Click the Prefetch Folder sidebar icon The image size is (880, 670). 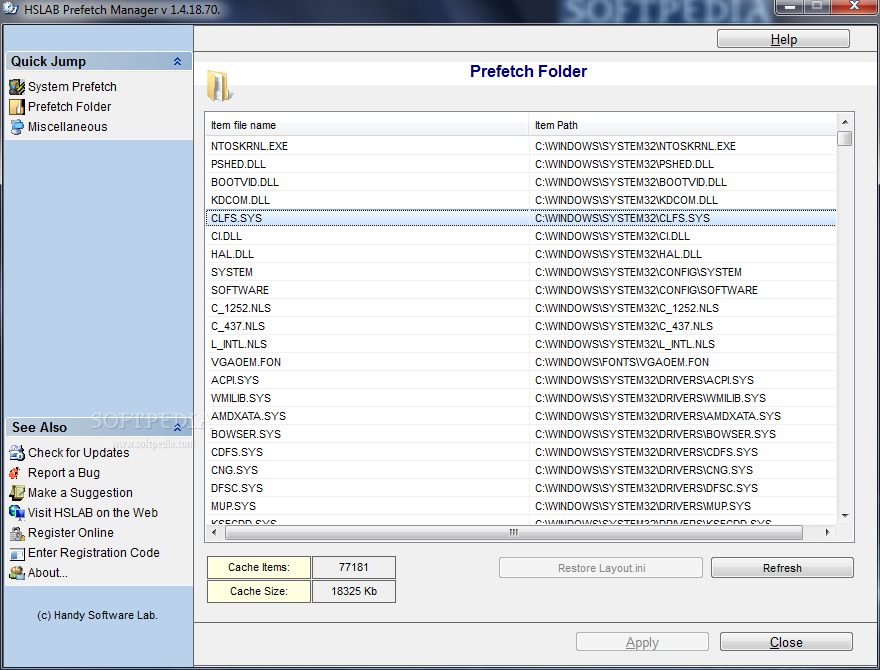point(17,107)
